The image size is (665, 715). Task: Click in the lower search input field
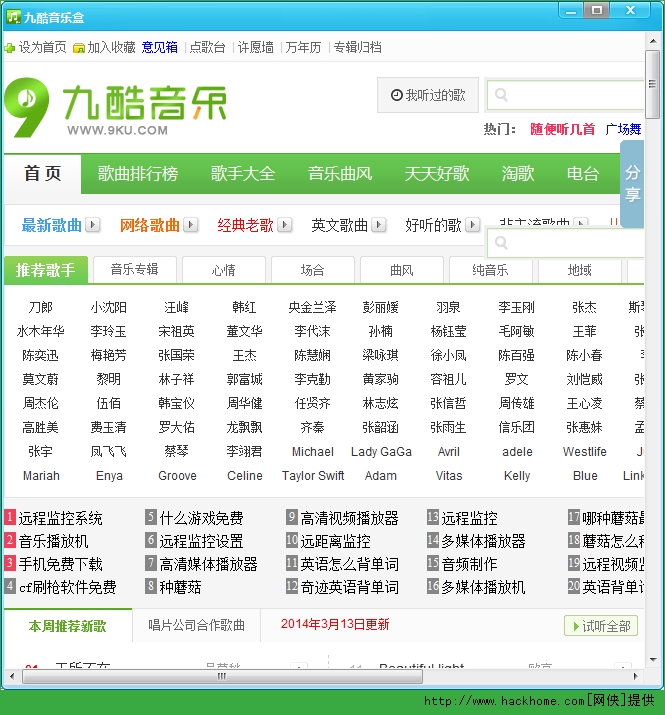point(566,243)
